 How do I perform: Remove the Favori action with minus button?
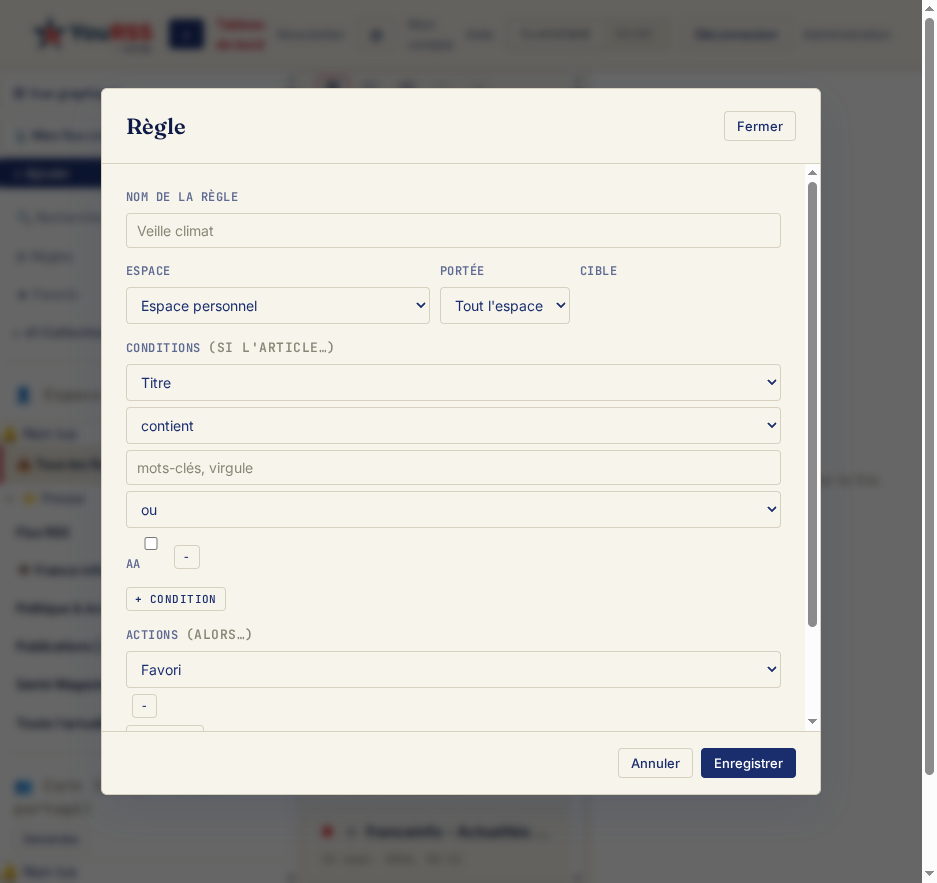click(144, 706)
